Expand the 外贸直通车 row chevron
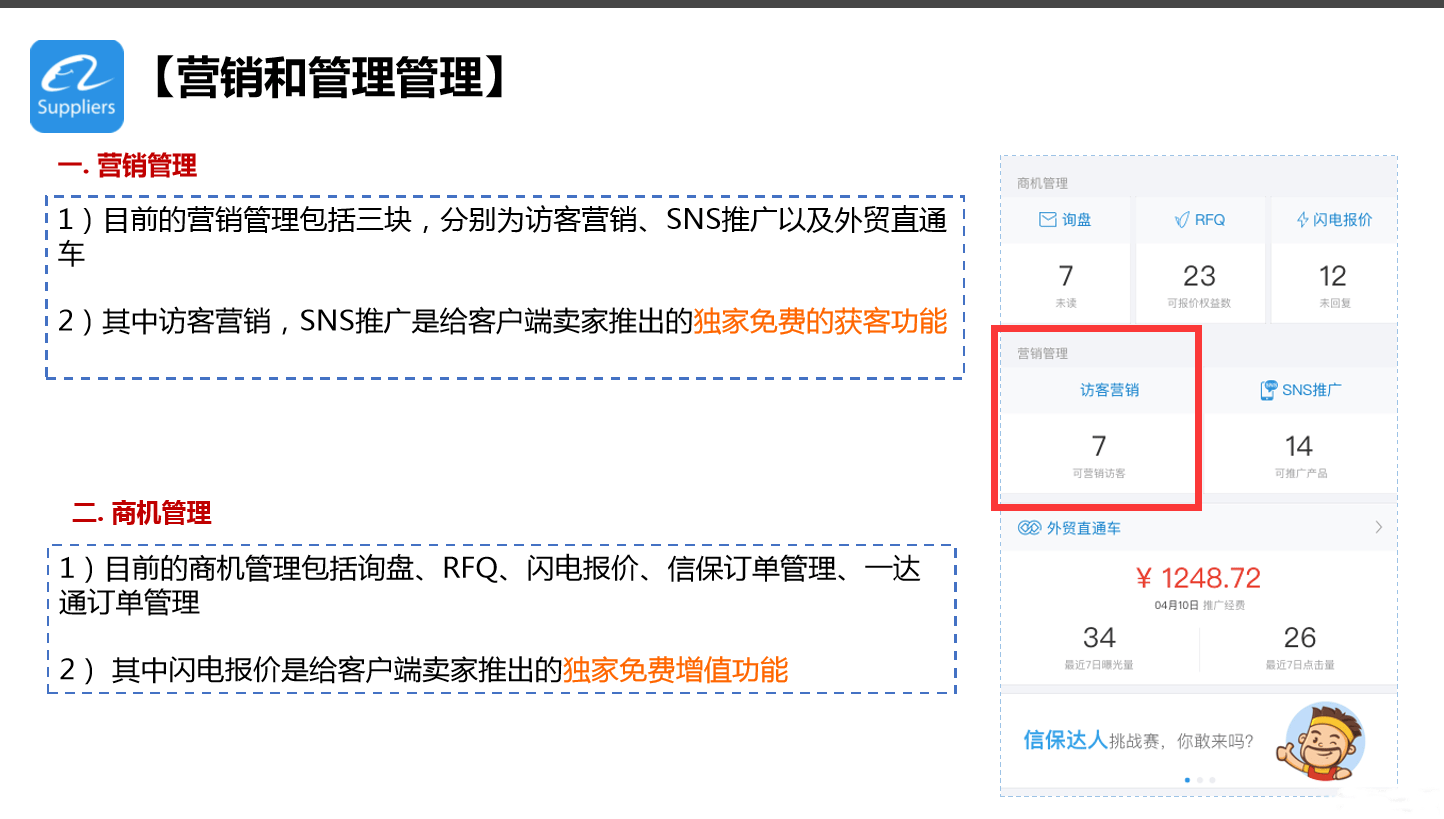This screenshot has width=1444, height=819. click(1378, 527)
